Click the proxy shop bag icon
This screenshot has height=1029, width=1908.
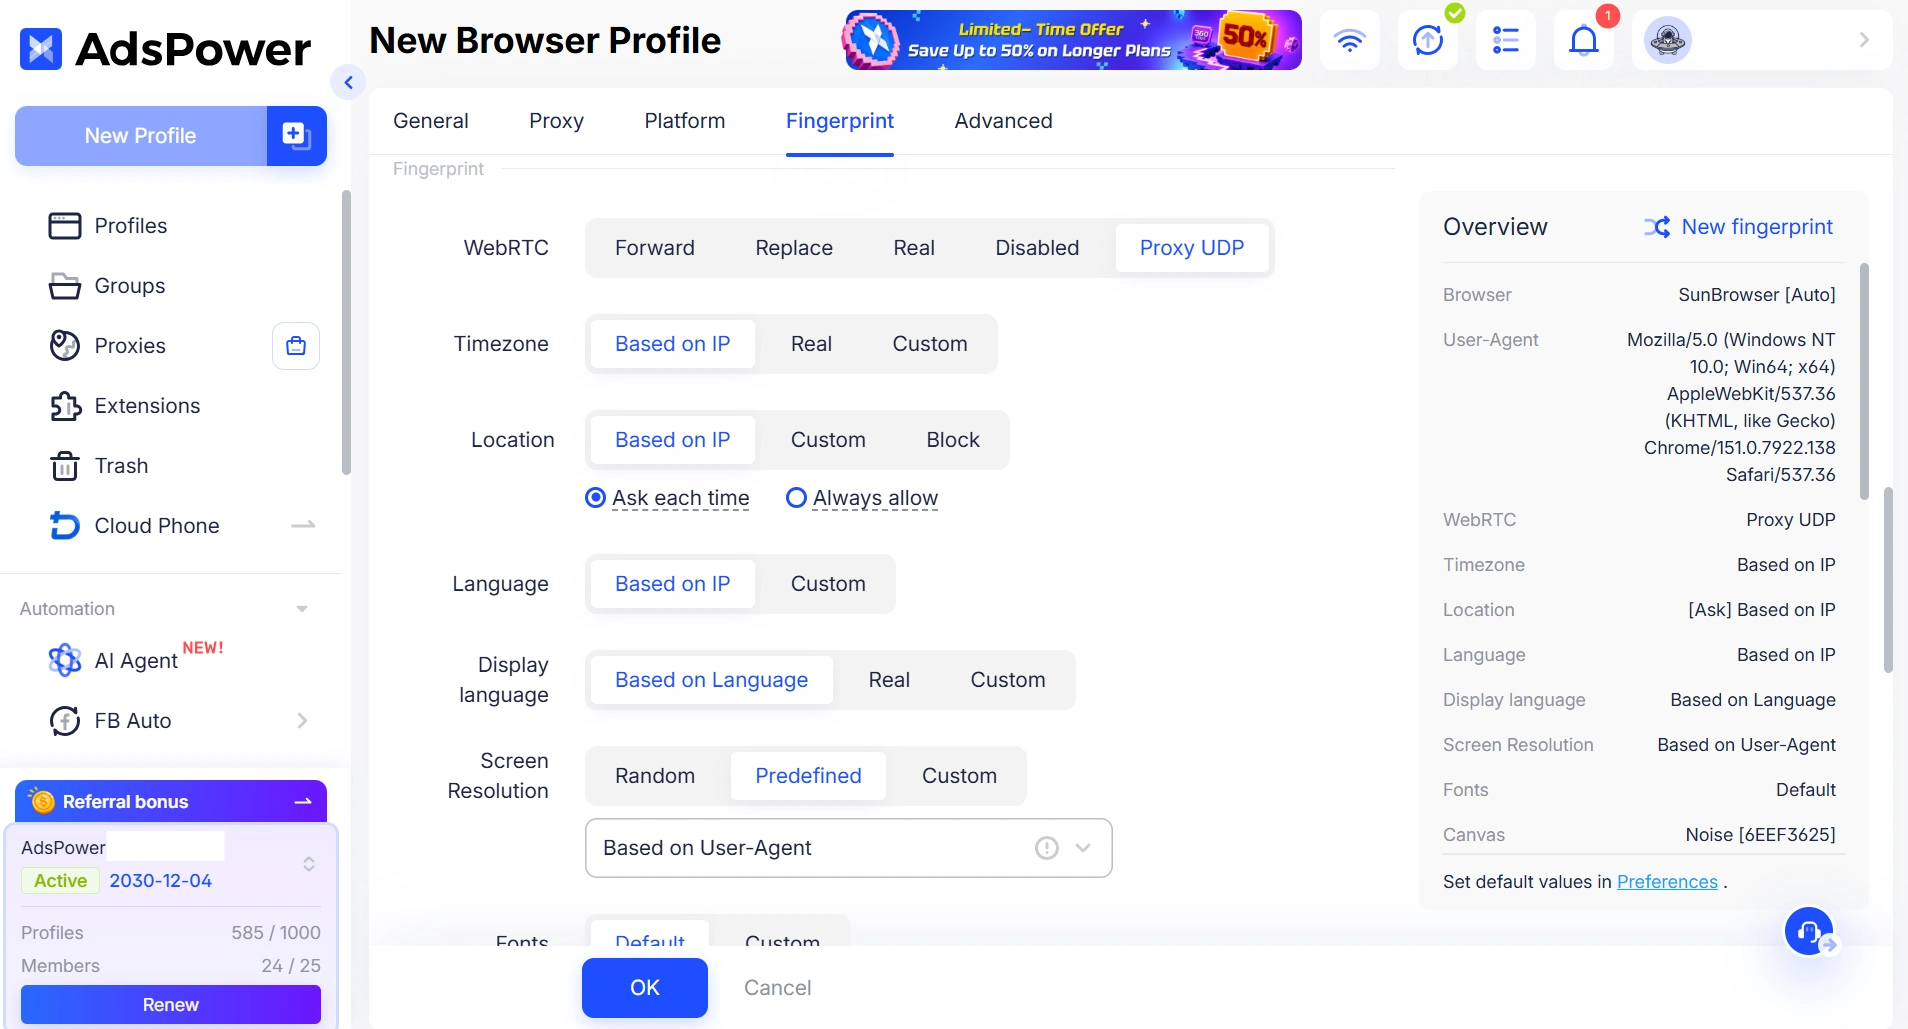(x=296, y=346)
